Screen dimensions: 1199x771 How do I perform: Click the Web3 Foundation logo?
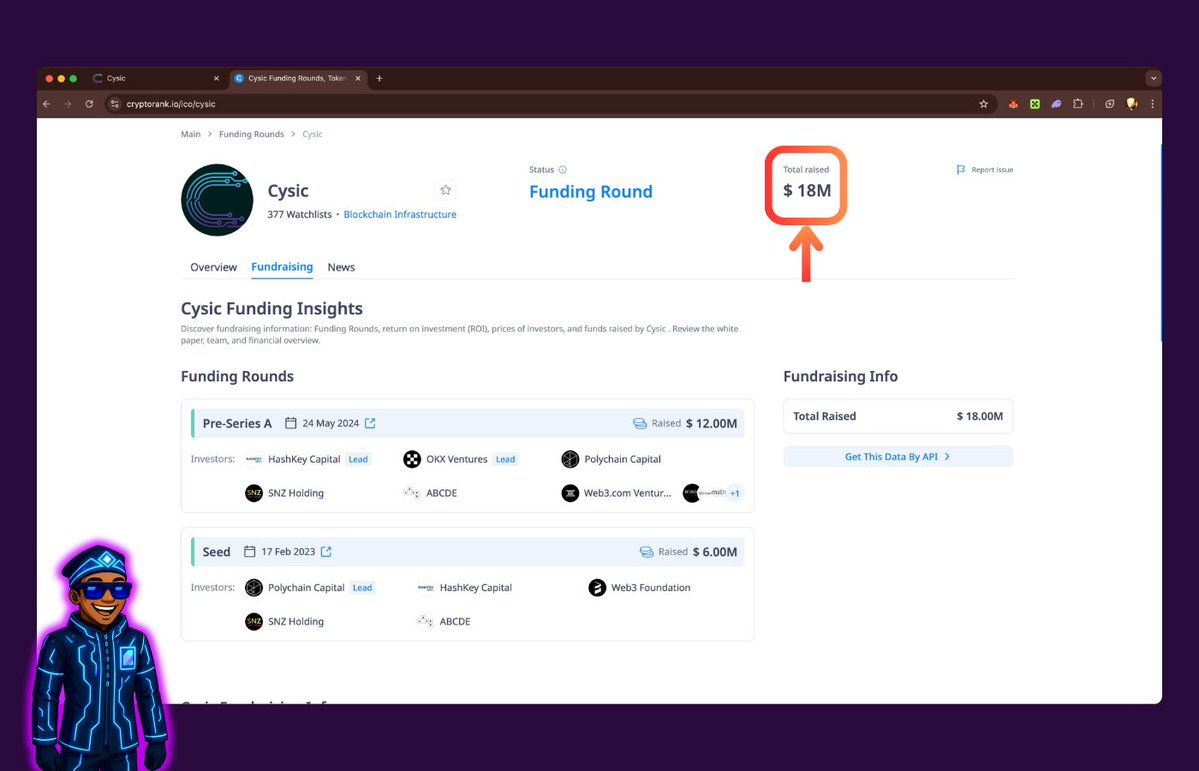[597, 587]
